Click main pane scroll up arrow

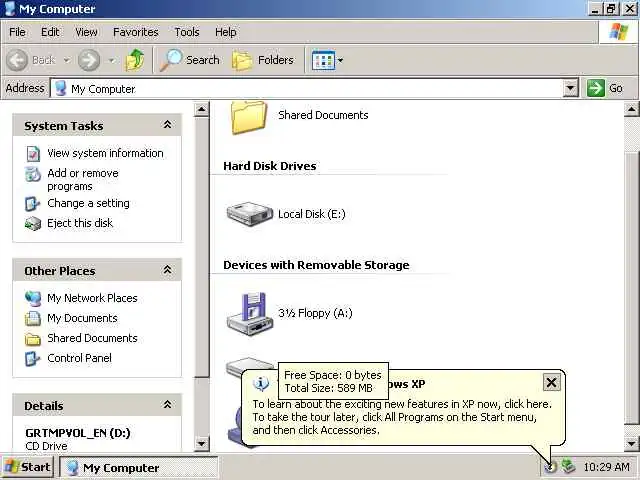[631, 109]
